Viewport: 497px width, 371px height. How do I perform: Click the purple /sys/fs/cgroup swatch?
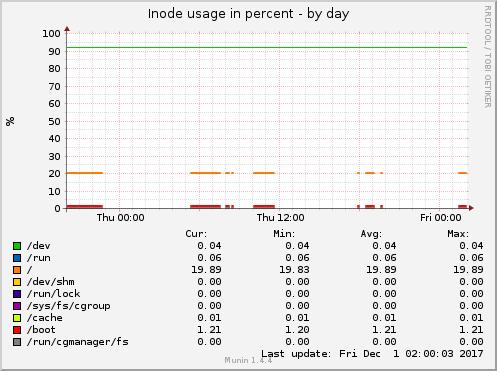17,306
